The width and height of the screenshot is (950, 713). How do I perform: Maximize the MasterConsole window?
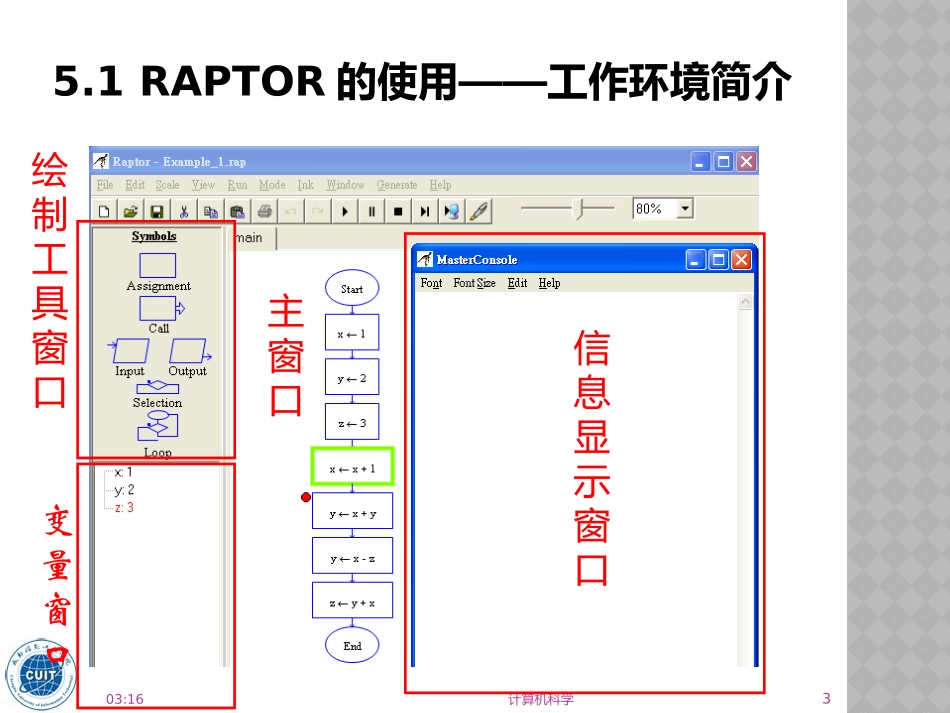click(719, 260)
